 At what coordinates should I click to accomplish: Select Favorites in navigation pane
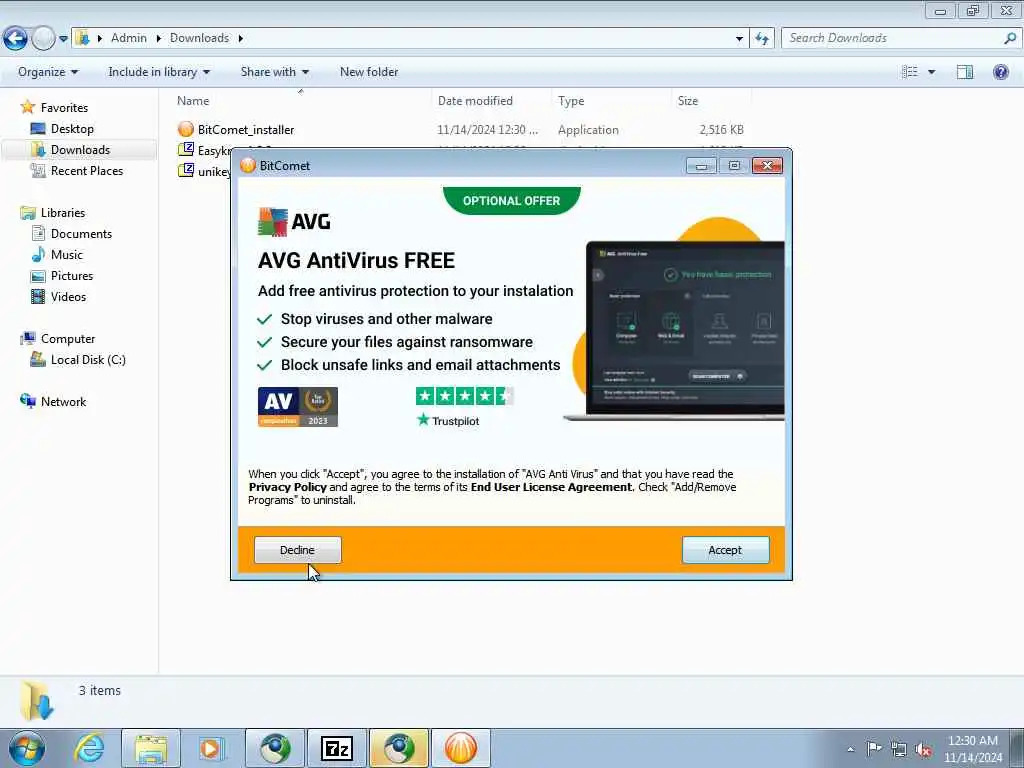[64, 108]
